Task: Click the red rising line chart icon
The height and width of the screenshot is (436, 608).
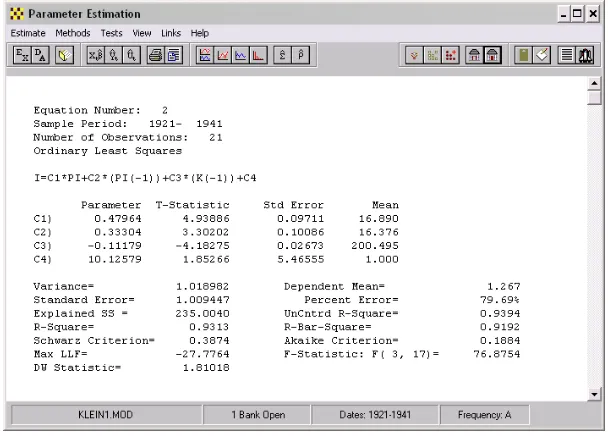Action: [223, 55]
